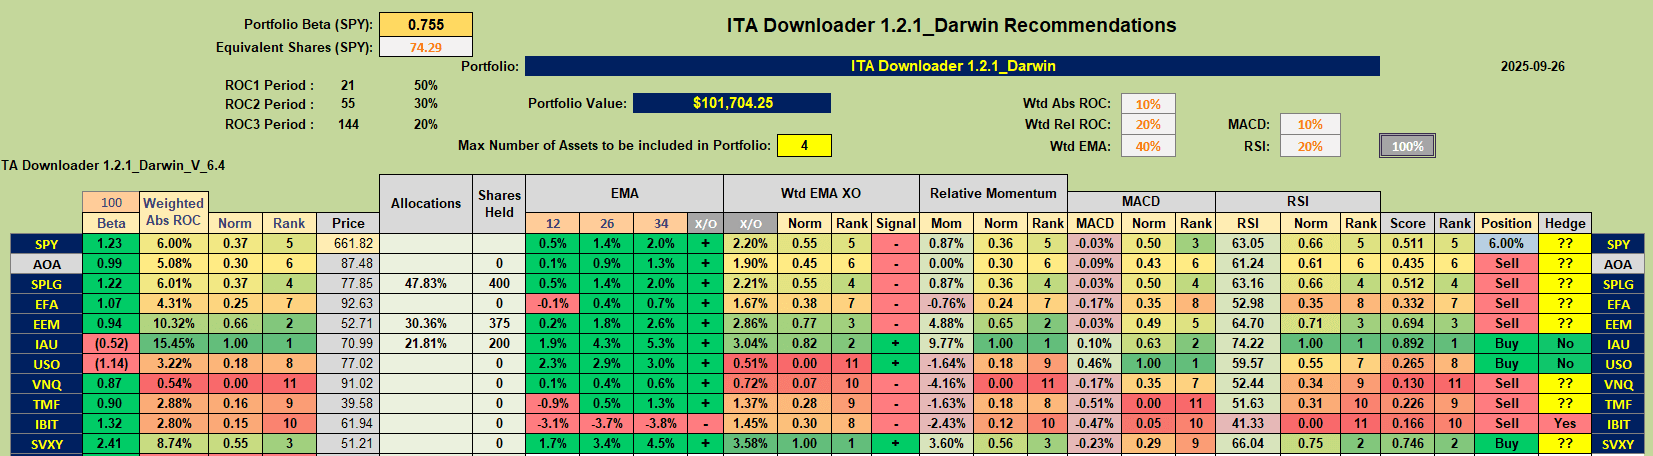The width and height of the screenshot is (1653, 456).
Task: Select the Wtd Rel ROC 20% cell
Action: [1148, 125]
